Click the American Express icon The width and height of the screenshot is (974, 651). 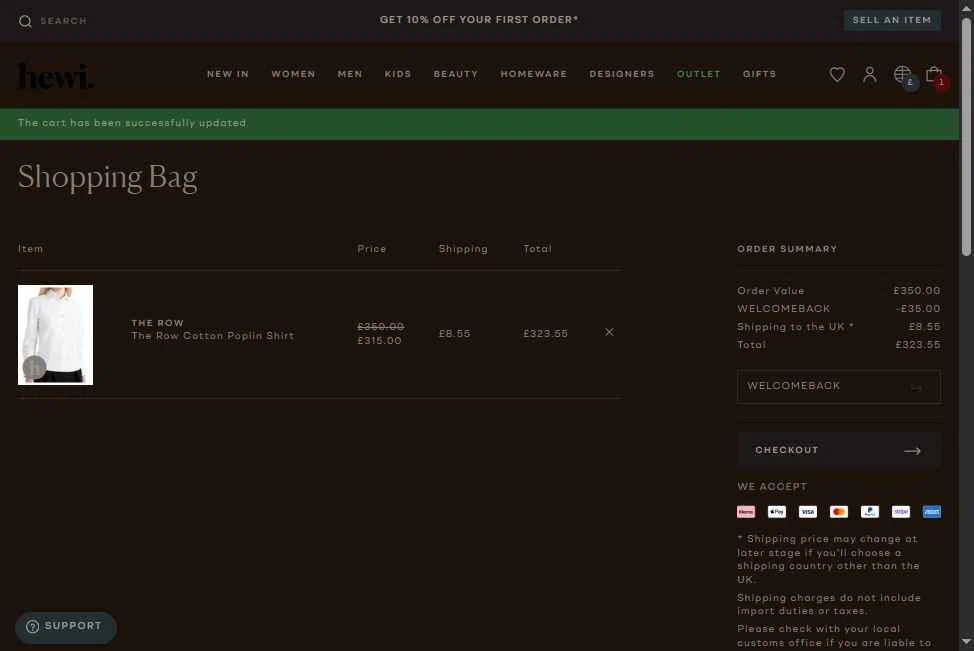(932, 512)
